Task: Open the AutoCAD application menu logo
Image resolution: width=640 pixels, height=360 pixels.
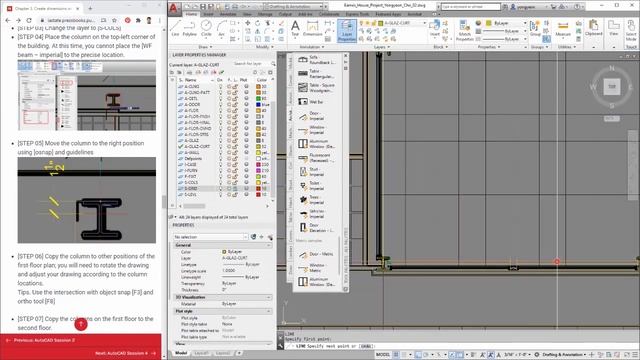Action: (x=174, y=8)
